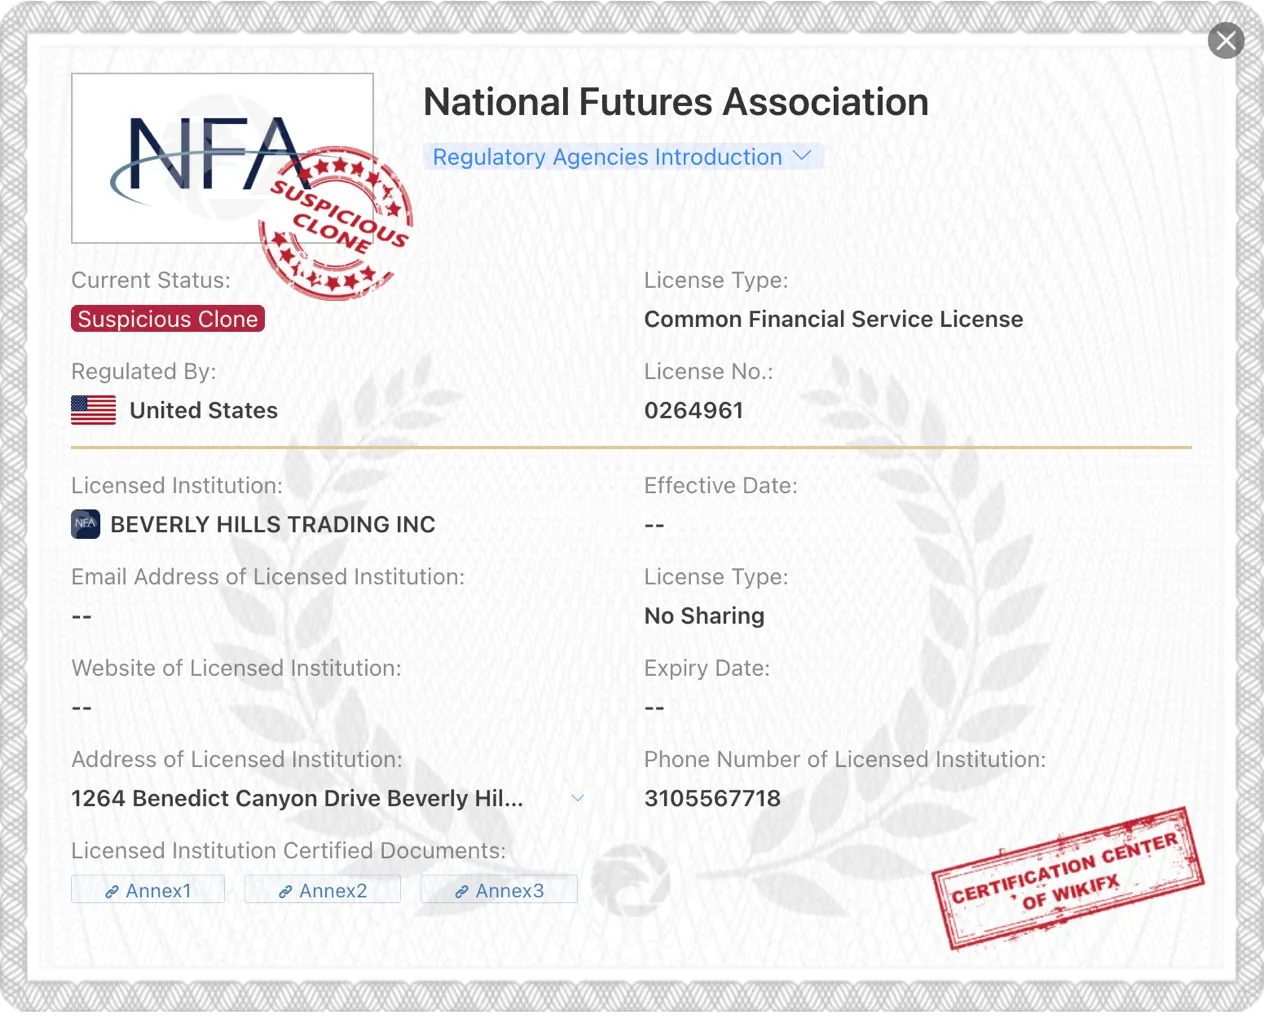Screen dimensions: 1268x1019
Task: Click the link icon in Annex3 button
Action: click(x=463, y=894)
